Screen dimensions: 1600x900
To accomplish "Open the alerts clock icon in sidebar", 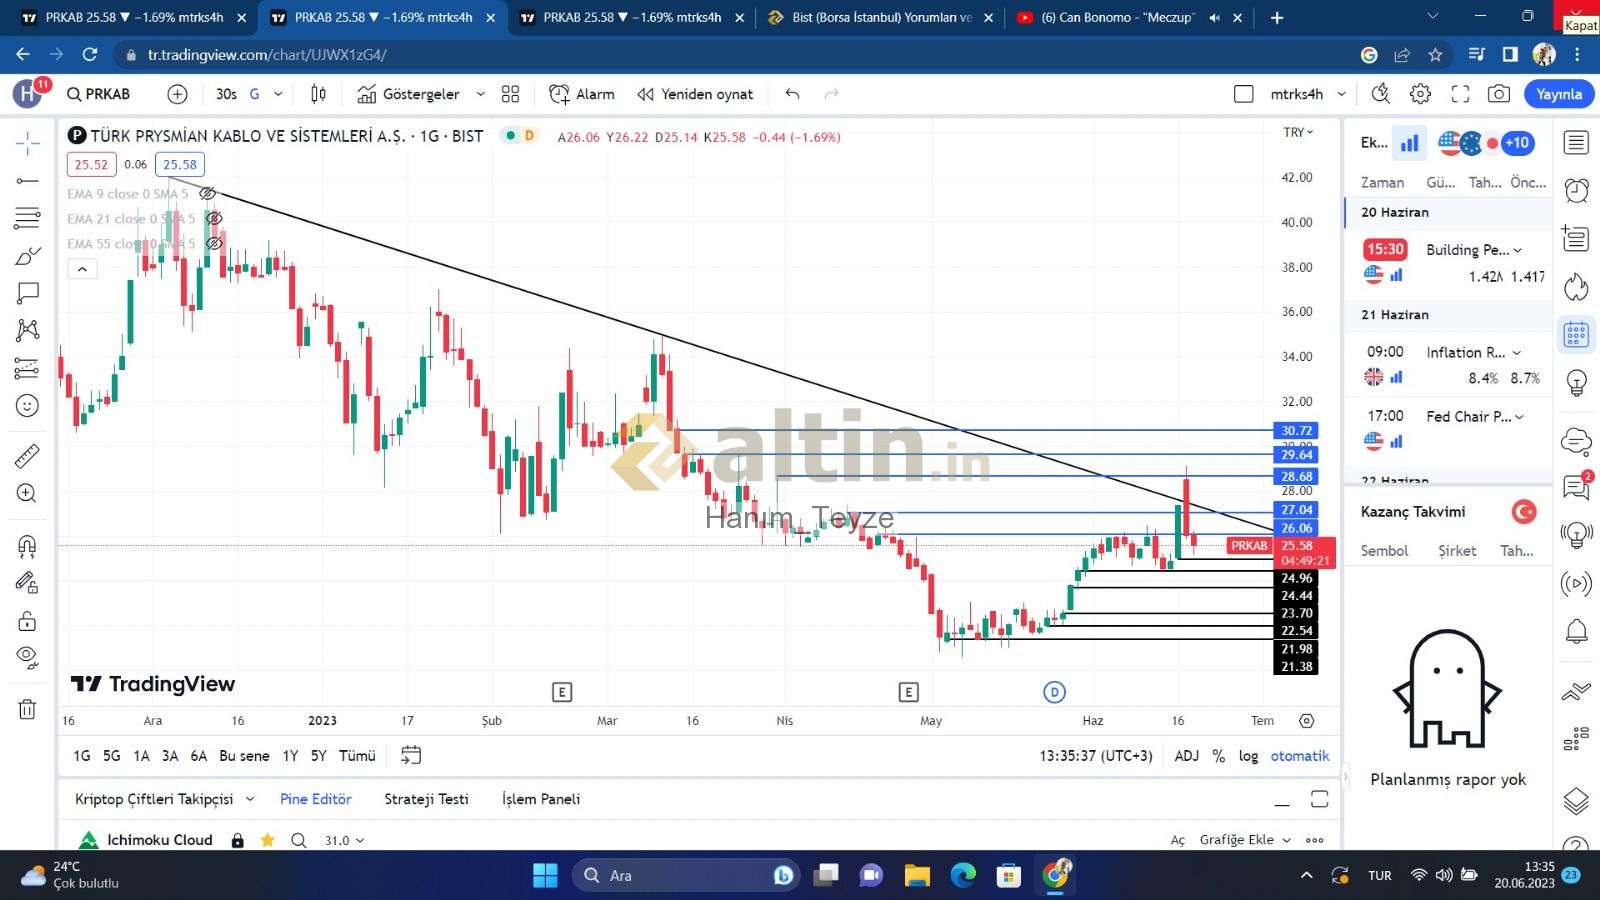I will pyautogui.click(x=1576, y=190).
